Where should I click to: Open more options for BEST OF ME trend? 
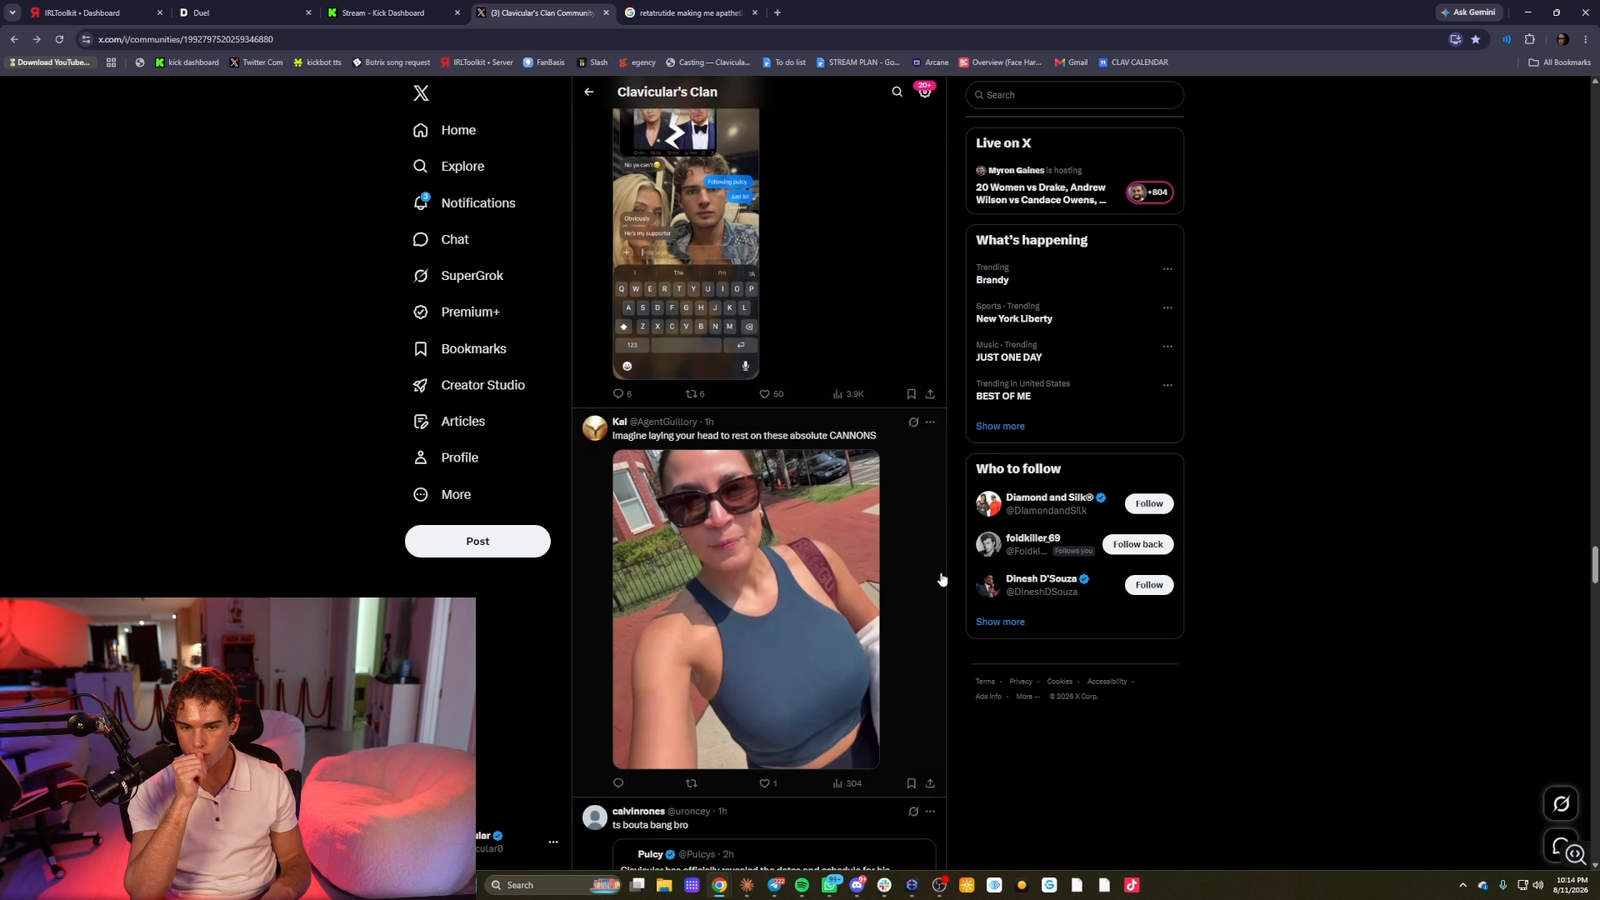pyautogui.click(x=1167, y=385)
